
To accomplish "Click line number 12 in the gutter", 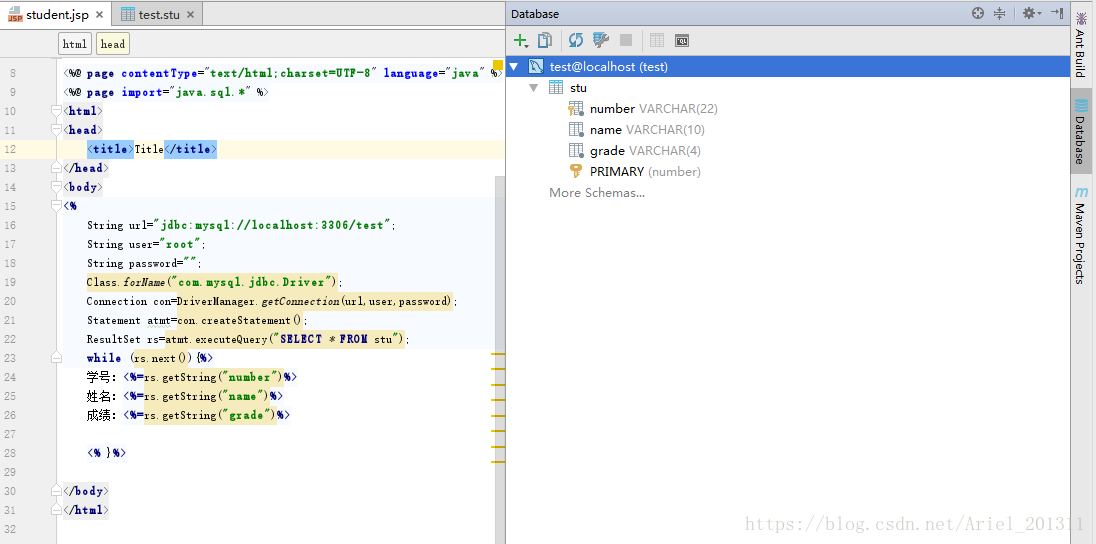I will [x=10, y=149].
